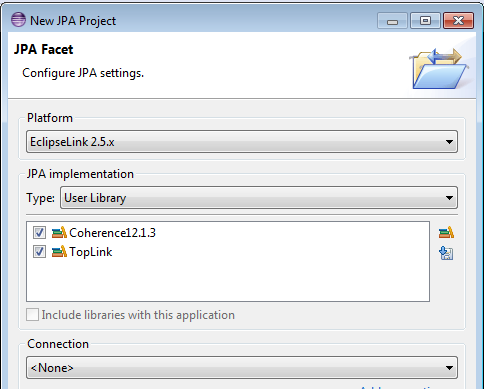The height and width of the screenshot is (389, 484).
Task: Click the Platform group label
Action: click(50, 118)
